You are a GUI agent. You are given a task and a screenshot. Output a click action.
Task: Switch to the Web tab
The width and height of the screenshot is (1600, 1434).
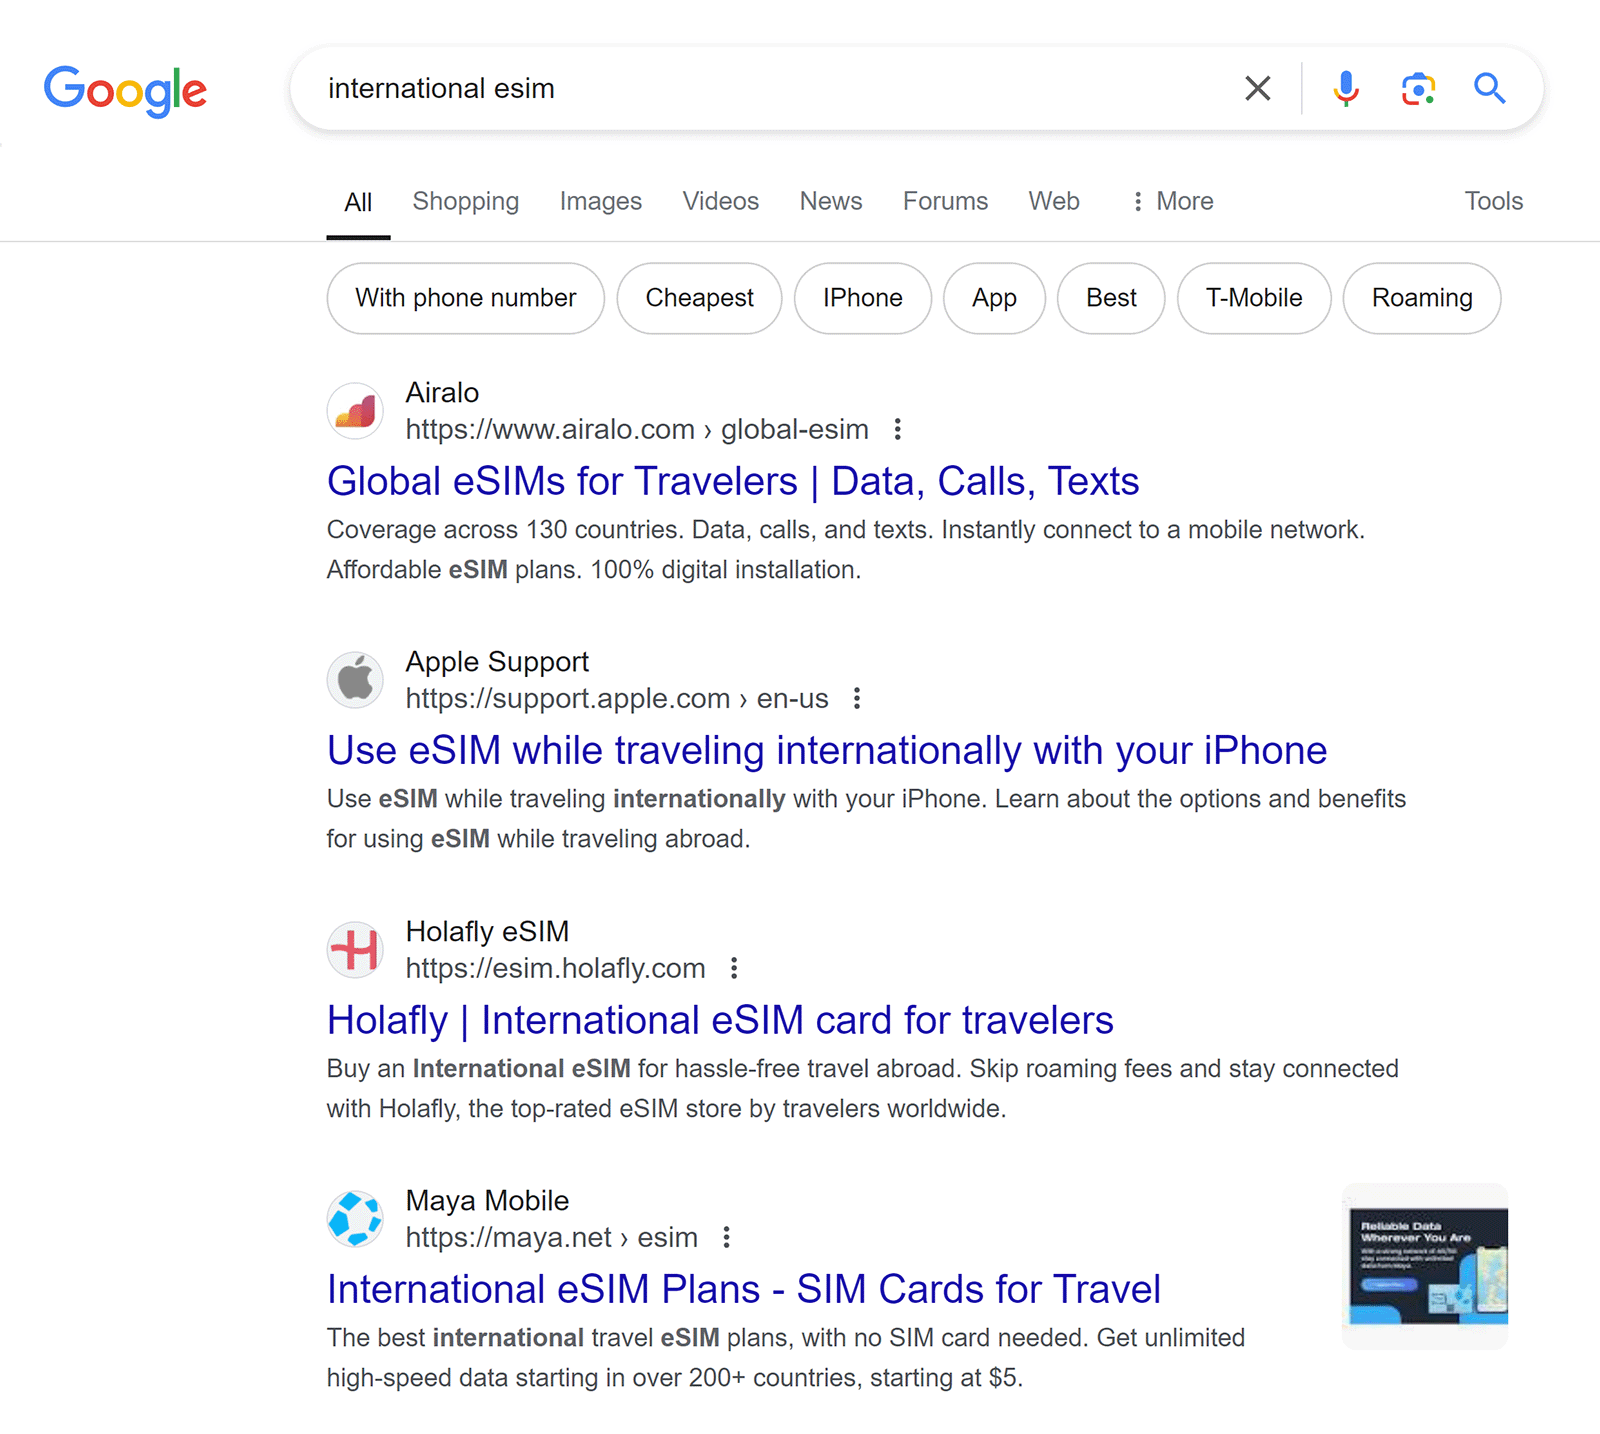tap(1054, 201)
